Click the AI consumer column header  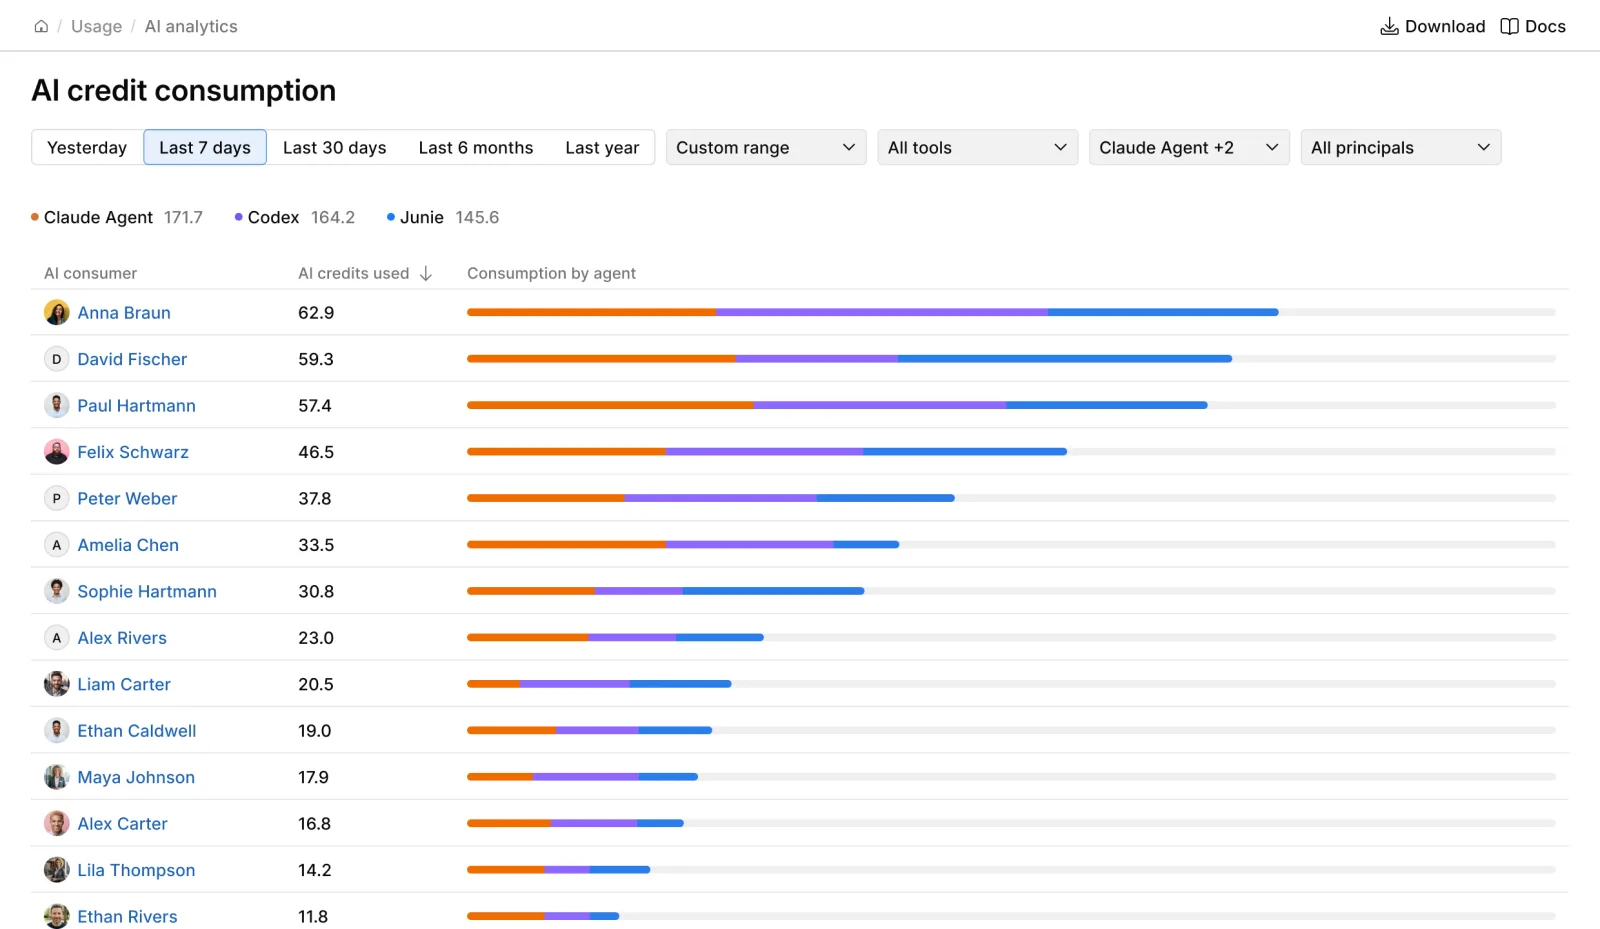pos(90,274)
